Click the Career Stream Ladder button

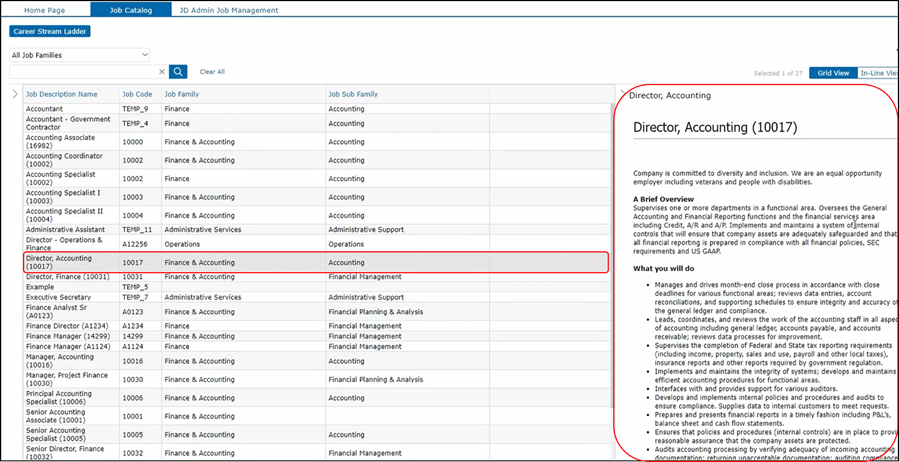pyautogui.click(x=50, y=31)
